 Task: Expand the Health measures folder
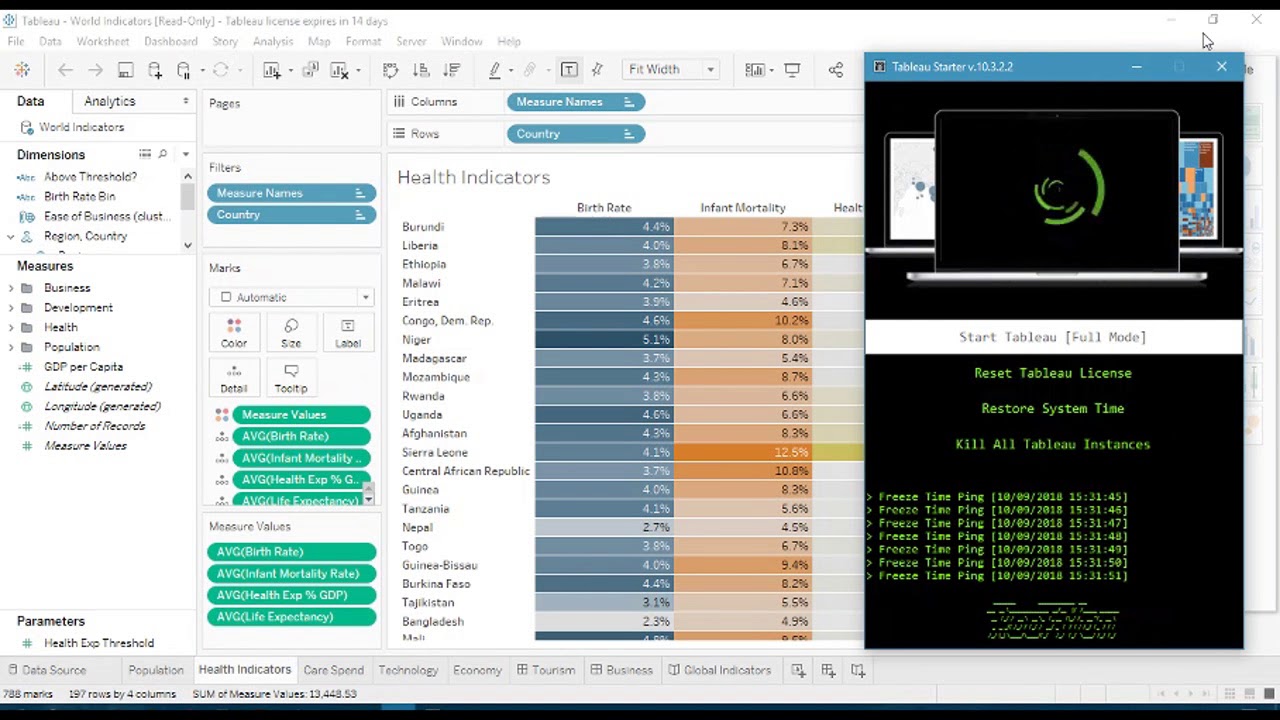click(x=11, y=327)
